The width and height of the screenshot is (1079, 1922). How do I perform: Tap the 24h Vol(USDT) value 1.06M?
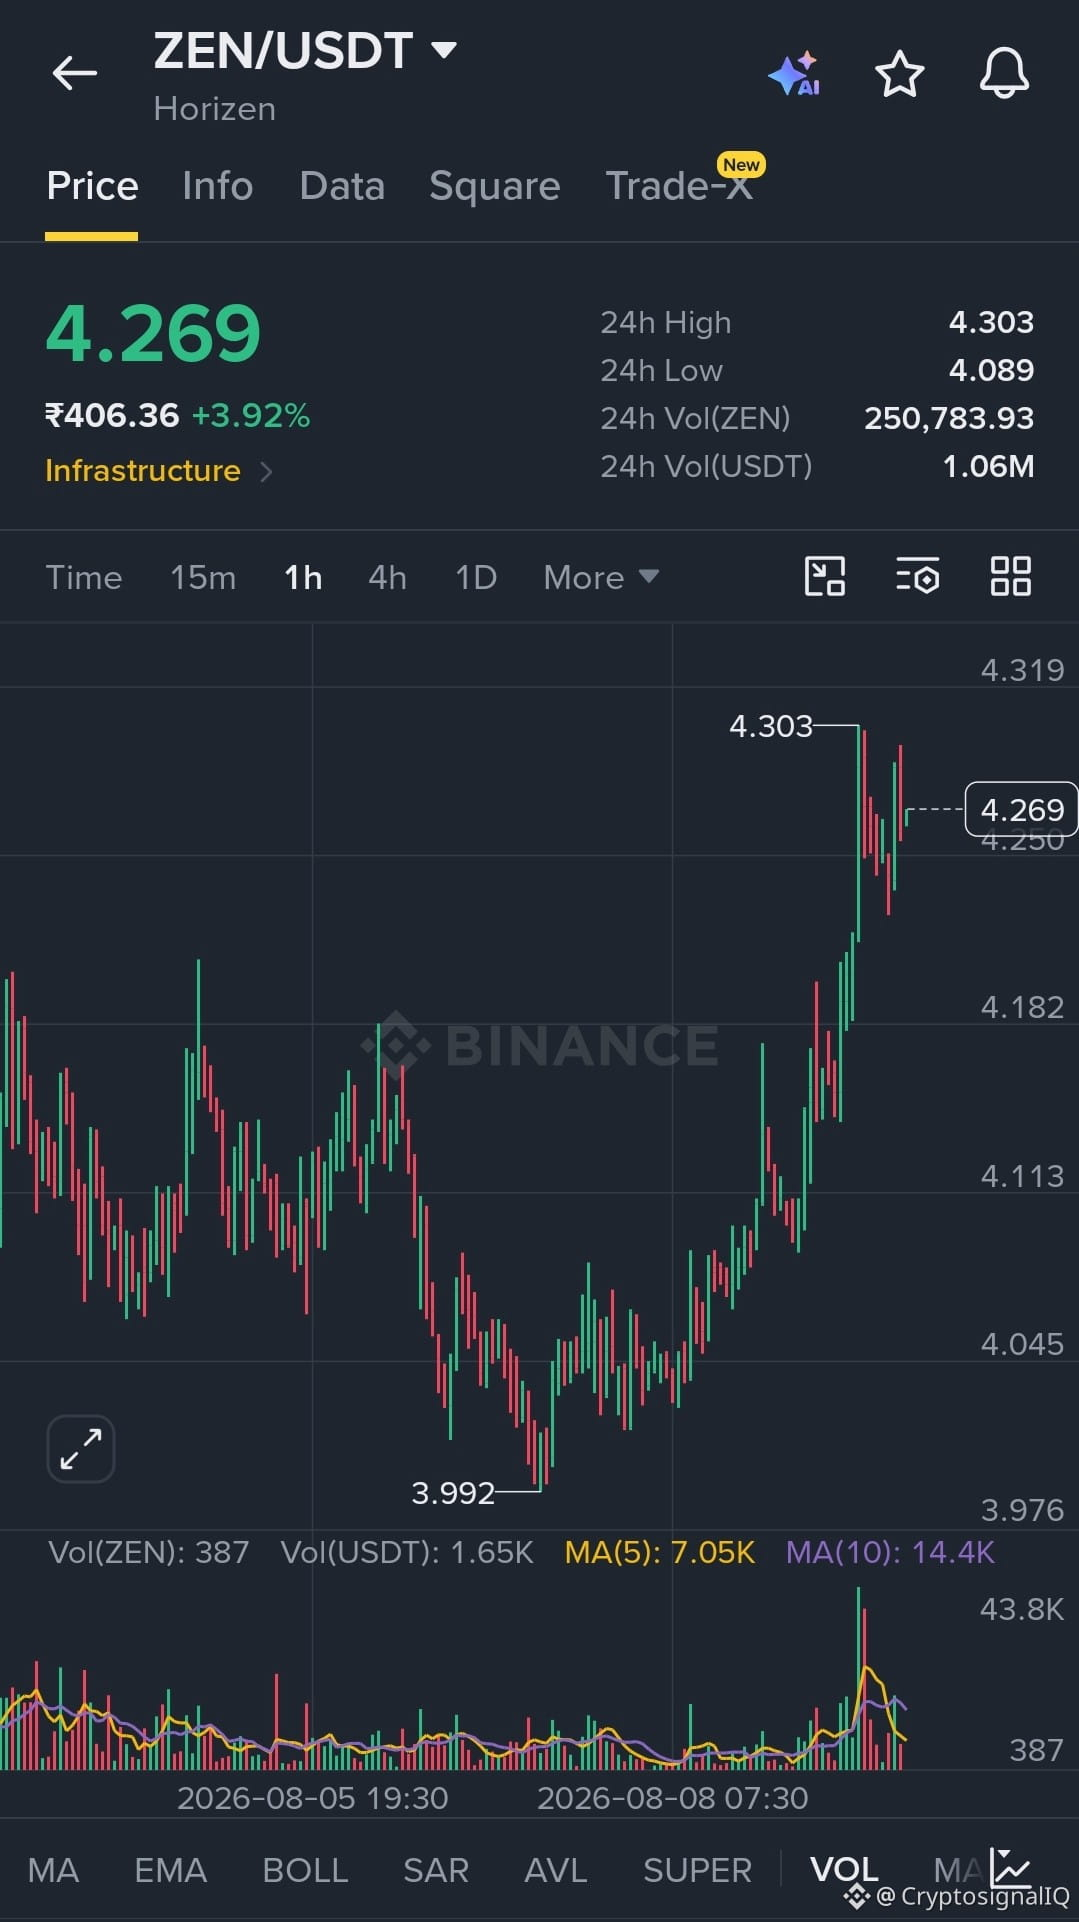[x=988, y=466]
